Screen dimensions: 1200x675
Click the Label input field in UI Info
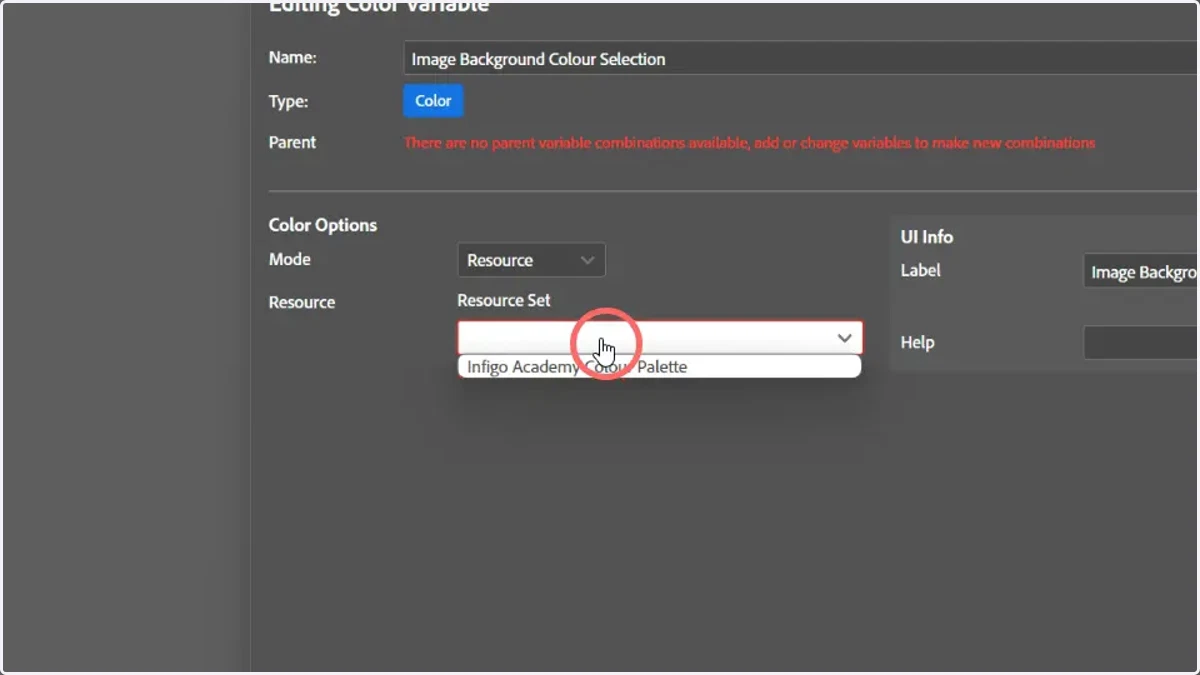1142,272
